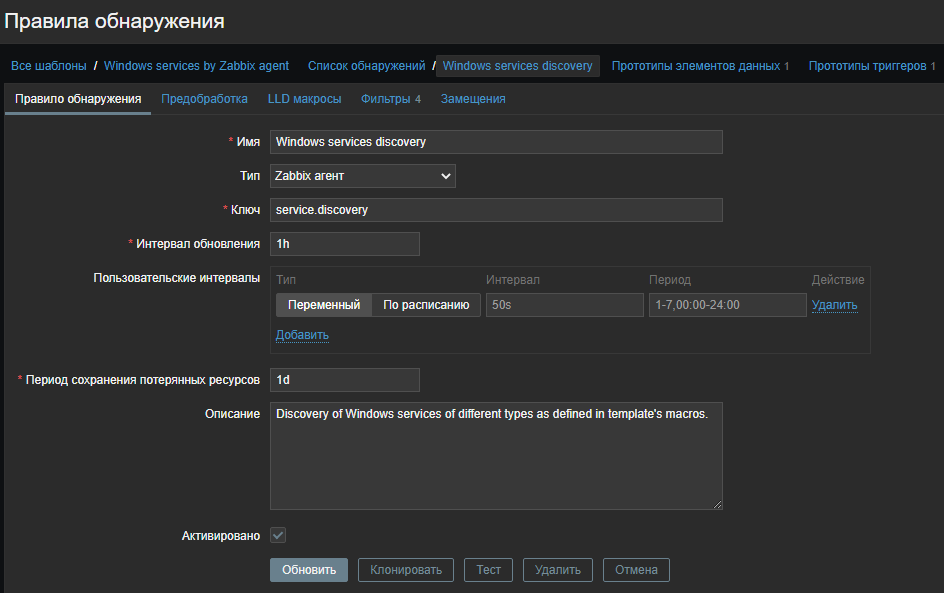Image resolution: width=944 pixels, height=593 pixels.
Task: Open Все шаблоны breadcrumb link
Action: pos(49,66)
